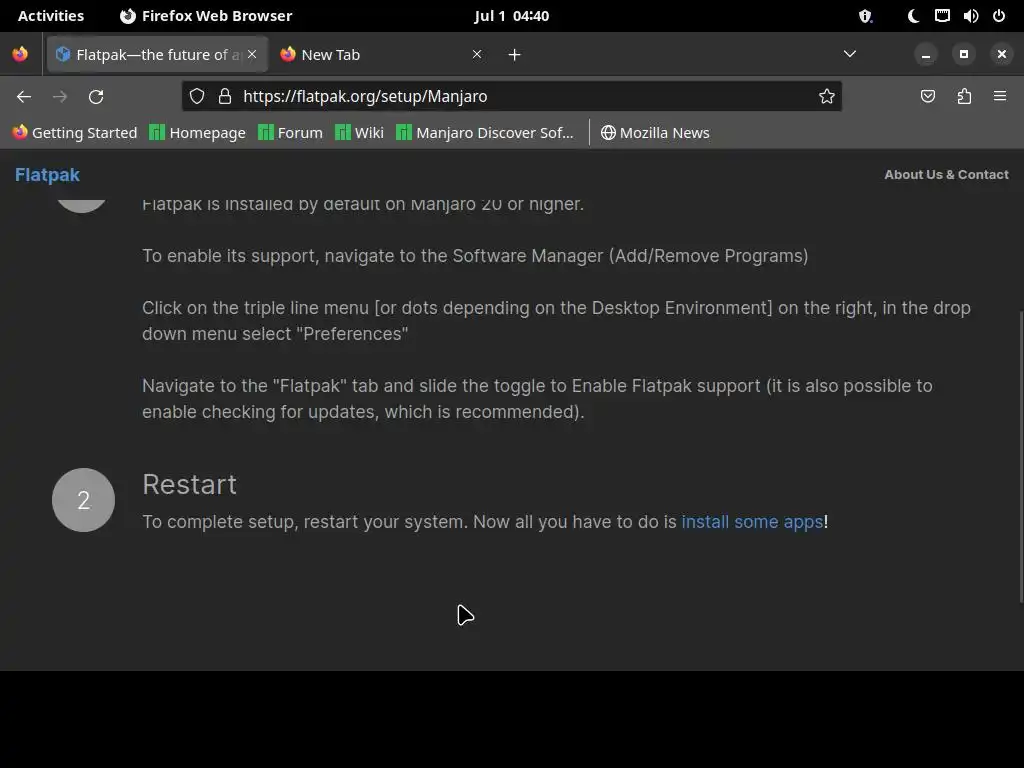Image resolution: width=1024 pixels, height=768 pixels.
Task: Open Firefox View pinned tab icon
Action: click(20, 54)
